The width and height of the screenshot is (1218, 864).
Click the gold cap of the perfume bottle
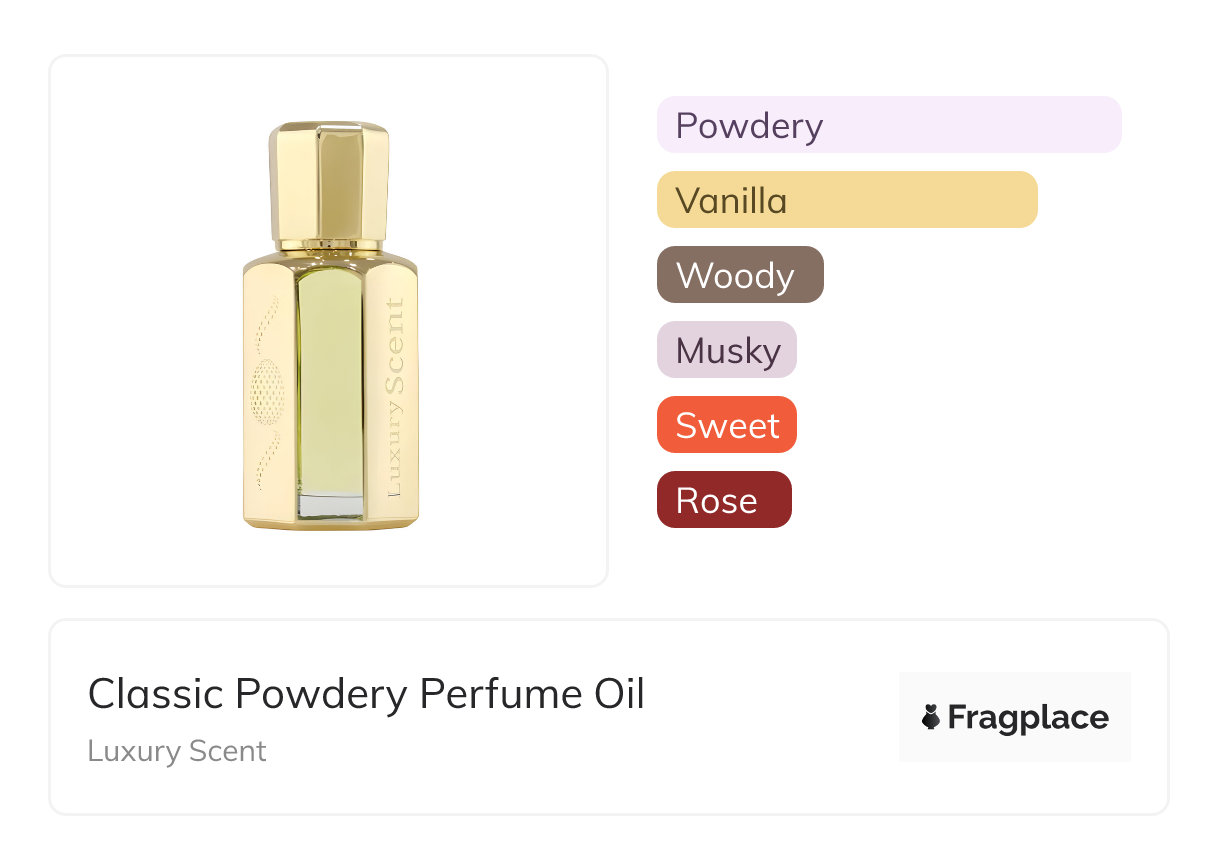(328, 181)
